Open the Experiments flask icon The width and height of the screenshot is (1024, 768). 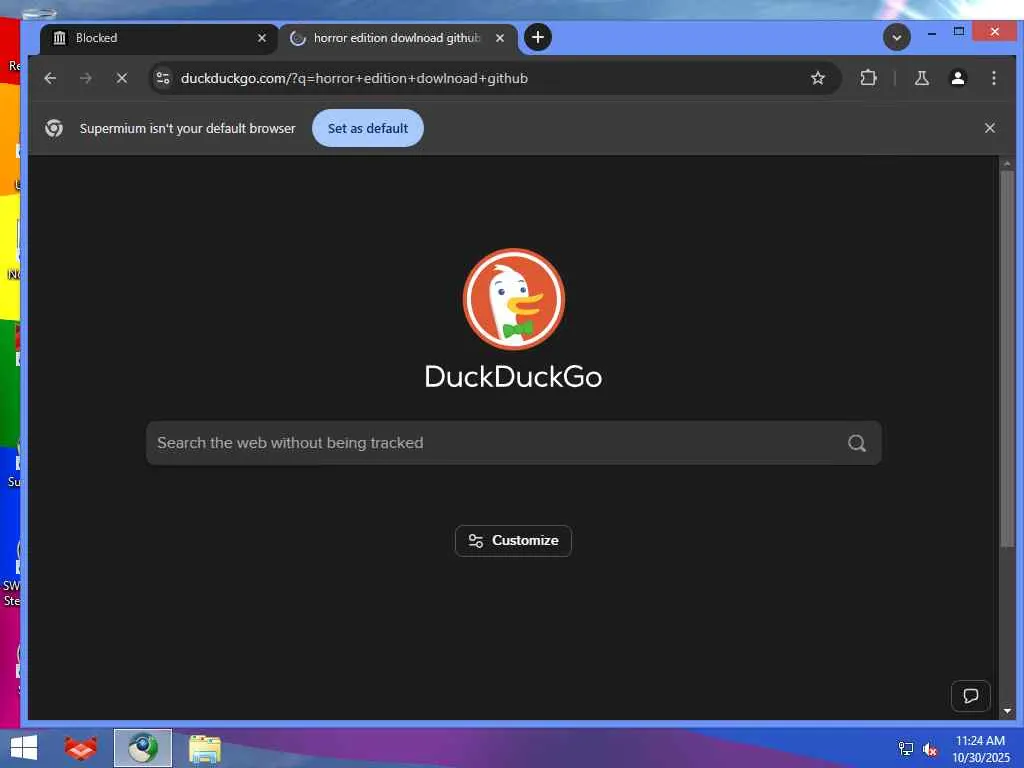coord(921,78)
